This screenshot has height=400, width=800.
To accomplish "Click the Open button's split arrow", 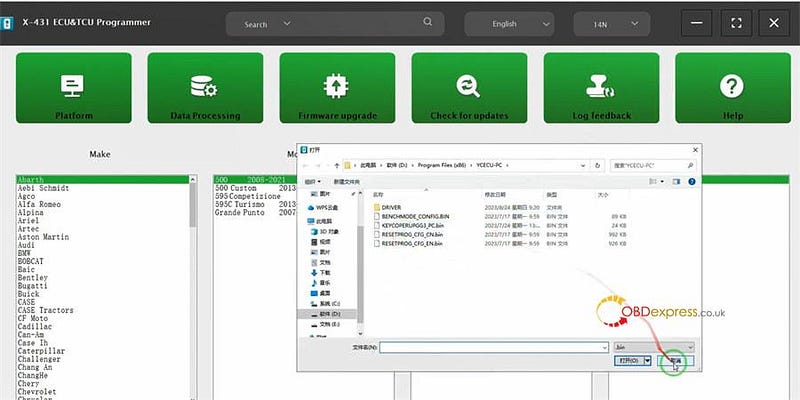I will pos(648,361).
